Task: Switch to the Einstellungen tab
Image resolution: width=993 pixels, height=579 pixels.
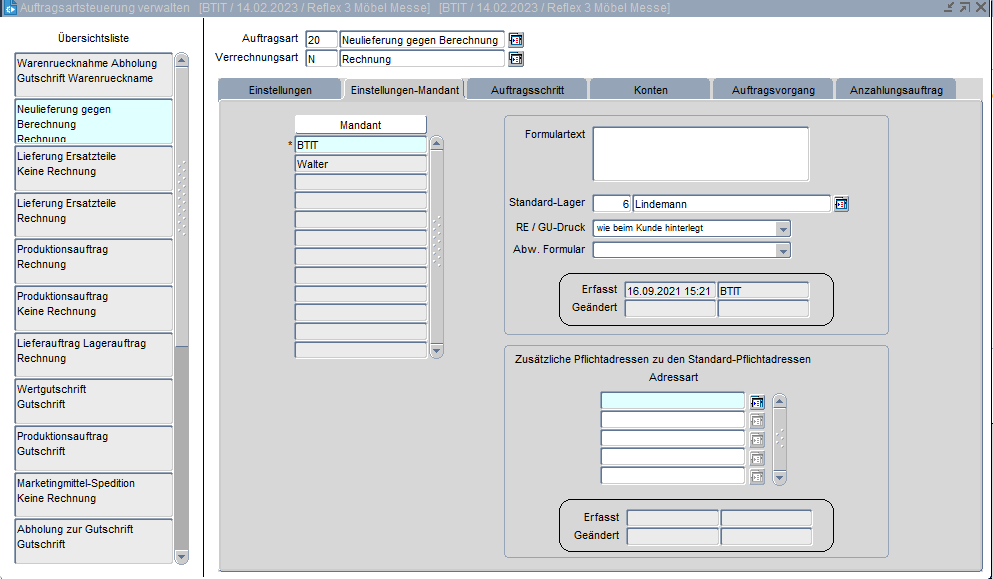Action: point(280,90)
